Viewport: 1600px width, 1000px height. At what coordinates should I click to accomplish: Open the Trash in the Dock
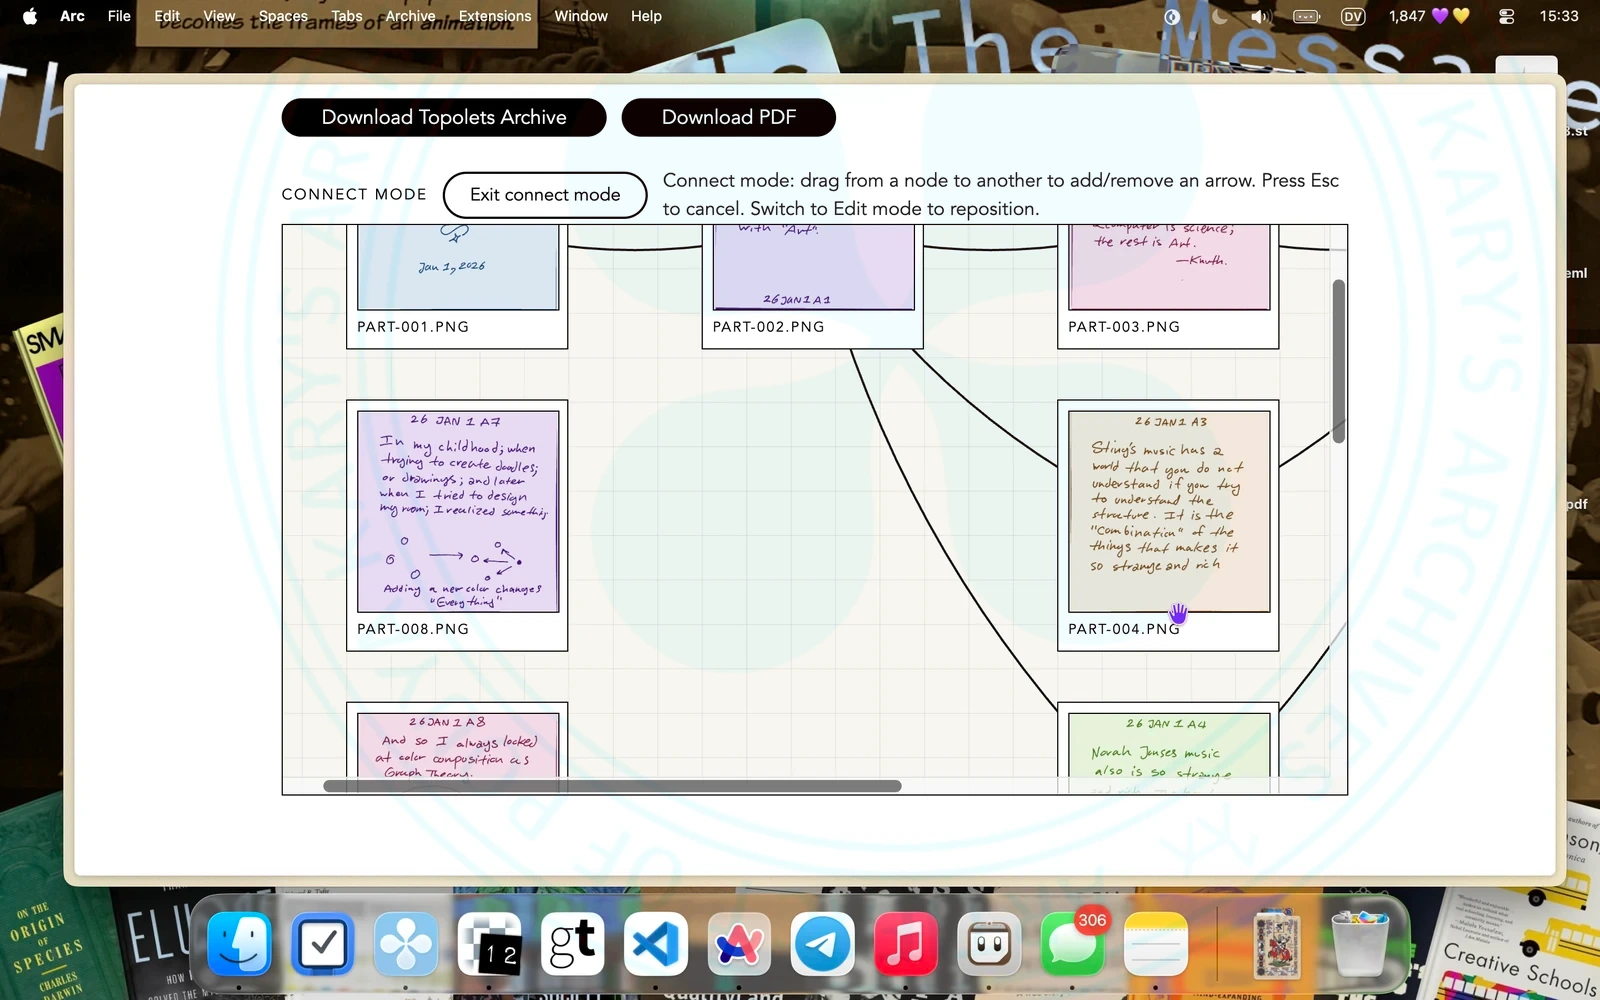point(1360,944)
